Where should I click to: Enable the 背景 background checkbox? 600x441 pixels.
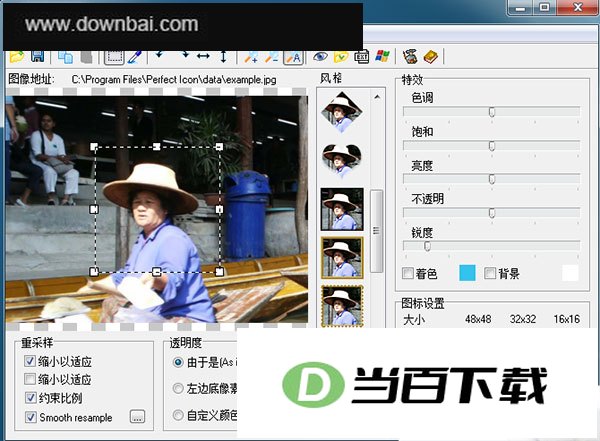490,273
